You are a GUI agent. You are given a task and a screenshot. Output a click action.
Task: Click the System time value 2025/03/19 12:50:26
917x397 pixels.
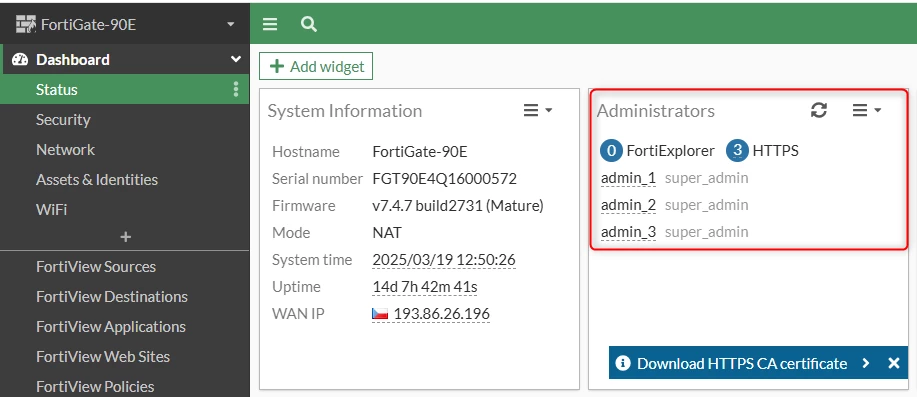444,260
